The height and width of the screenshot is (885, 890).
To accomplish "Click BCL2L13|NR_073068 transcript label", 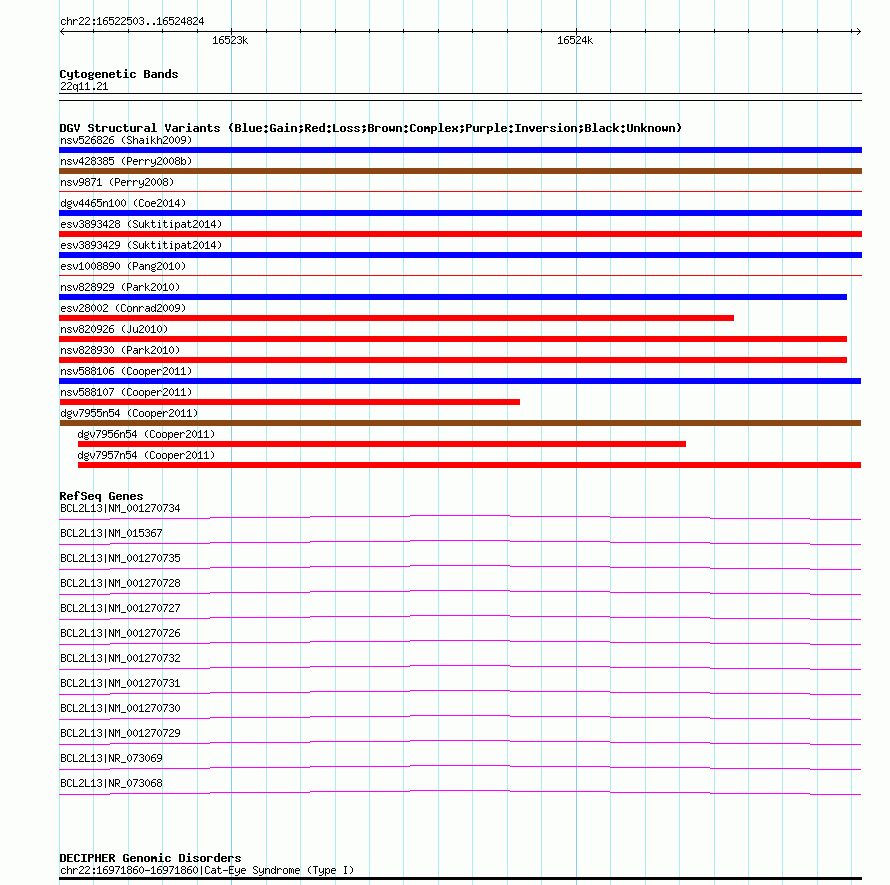I will pos(111,783).
